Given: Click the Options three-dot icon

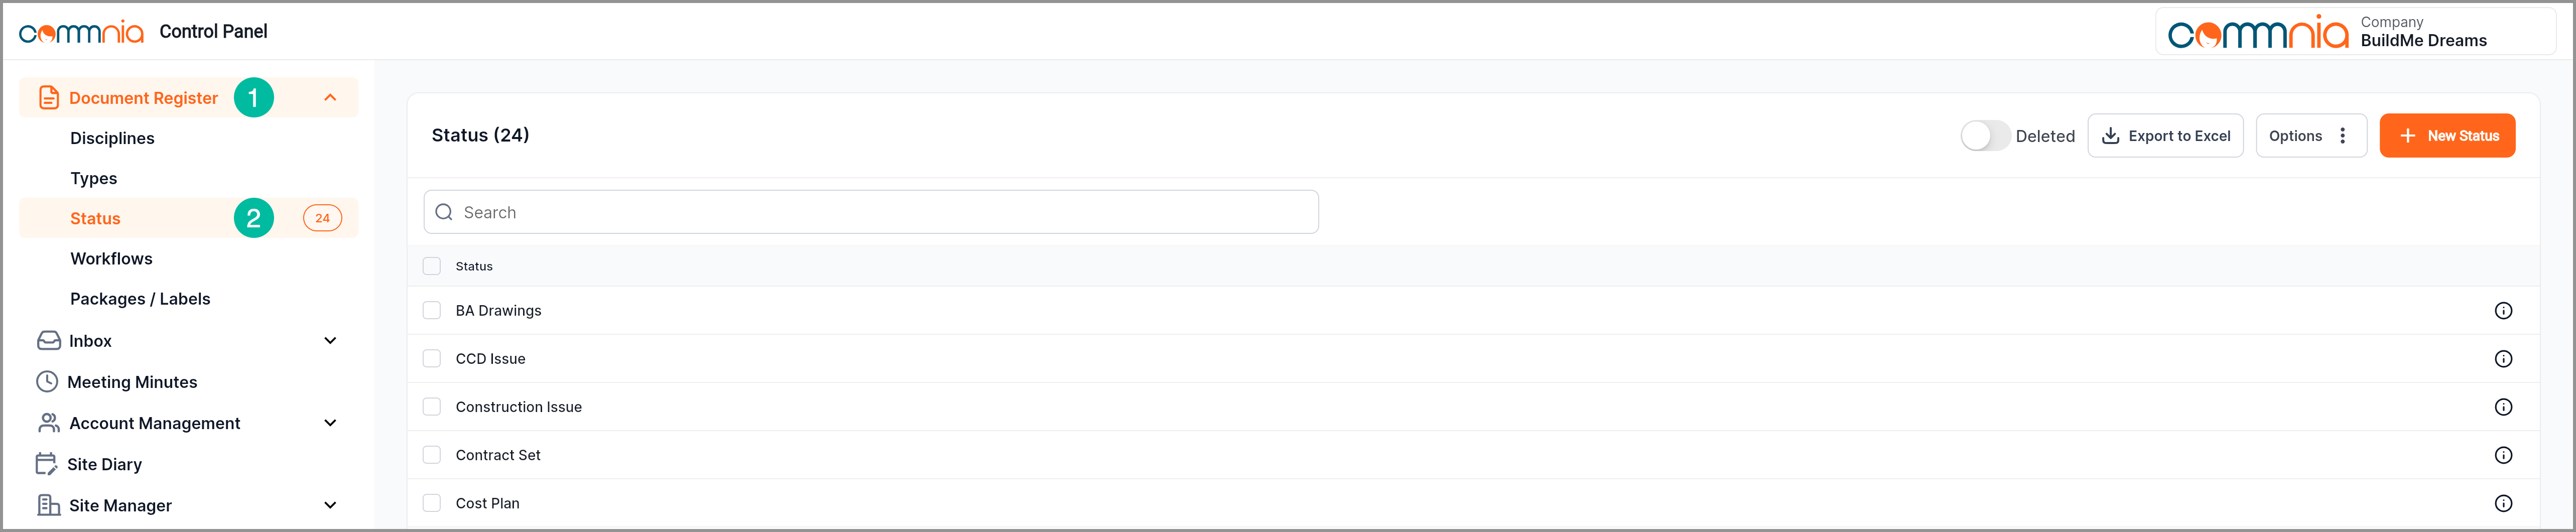Looking at the screenshot, I should 2342,136.
